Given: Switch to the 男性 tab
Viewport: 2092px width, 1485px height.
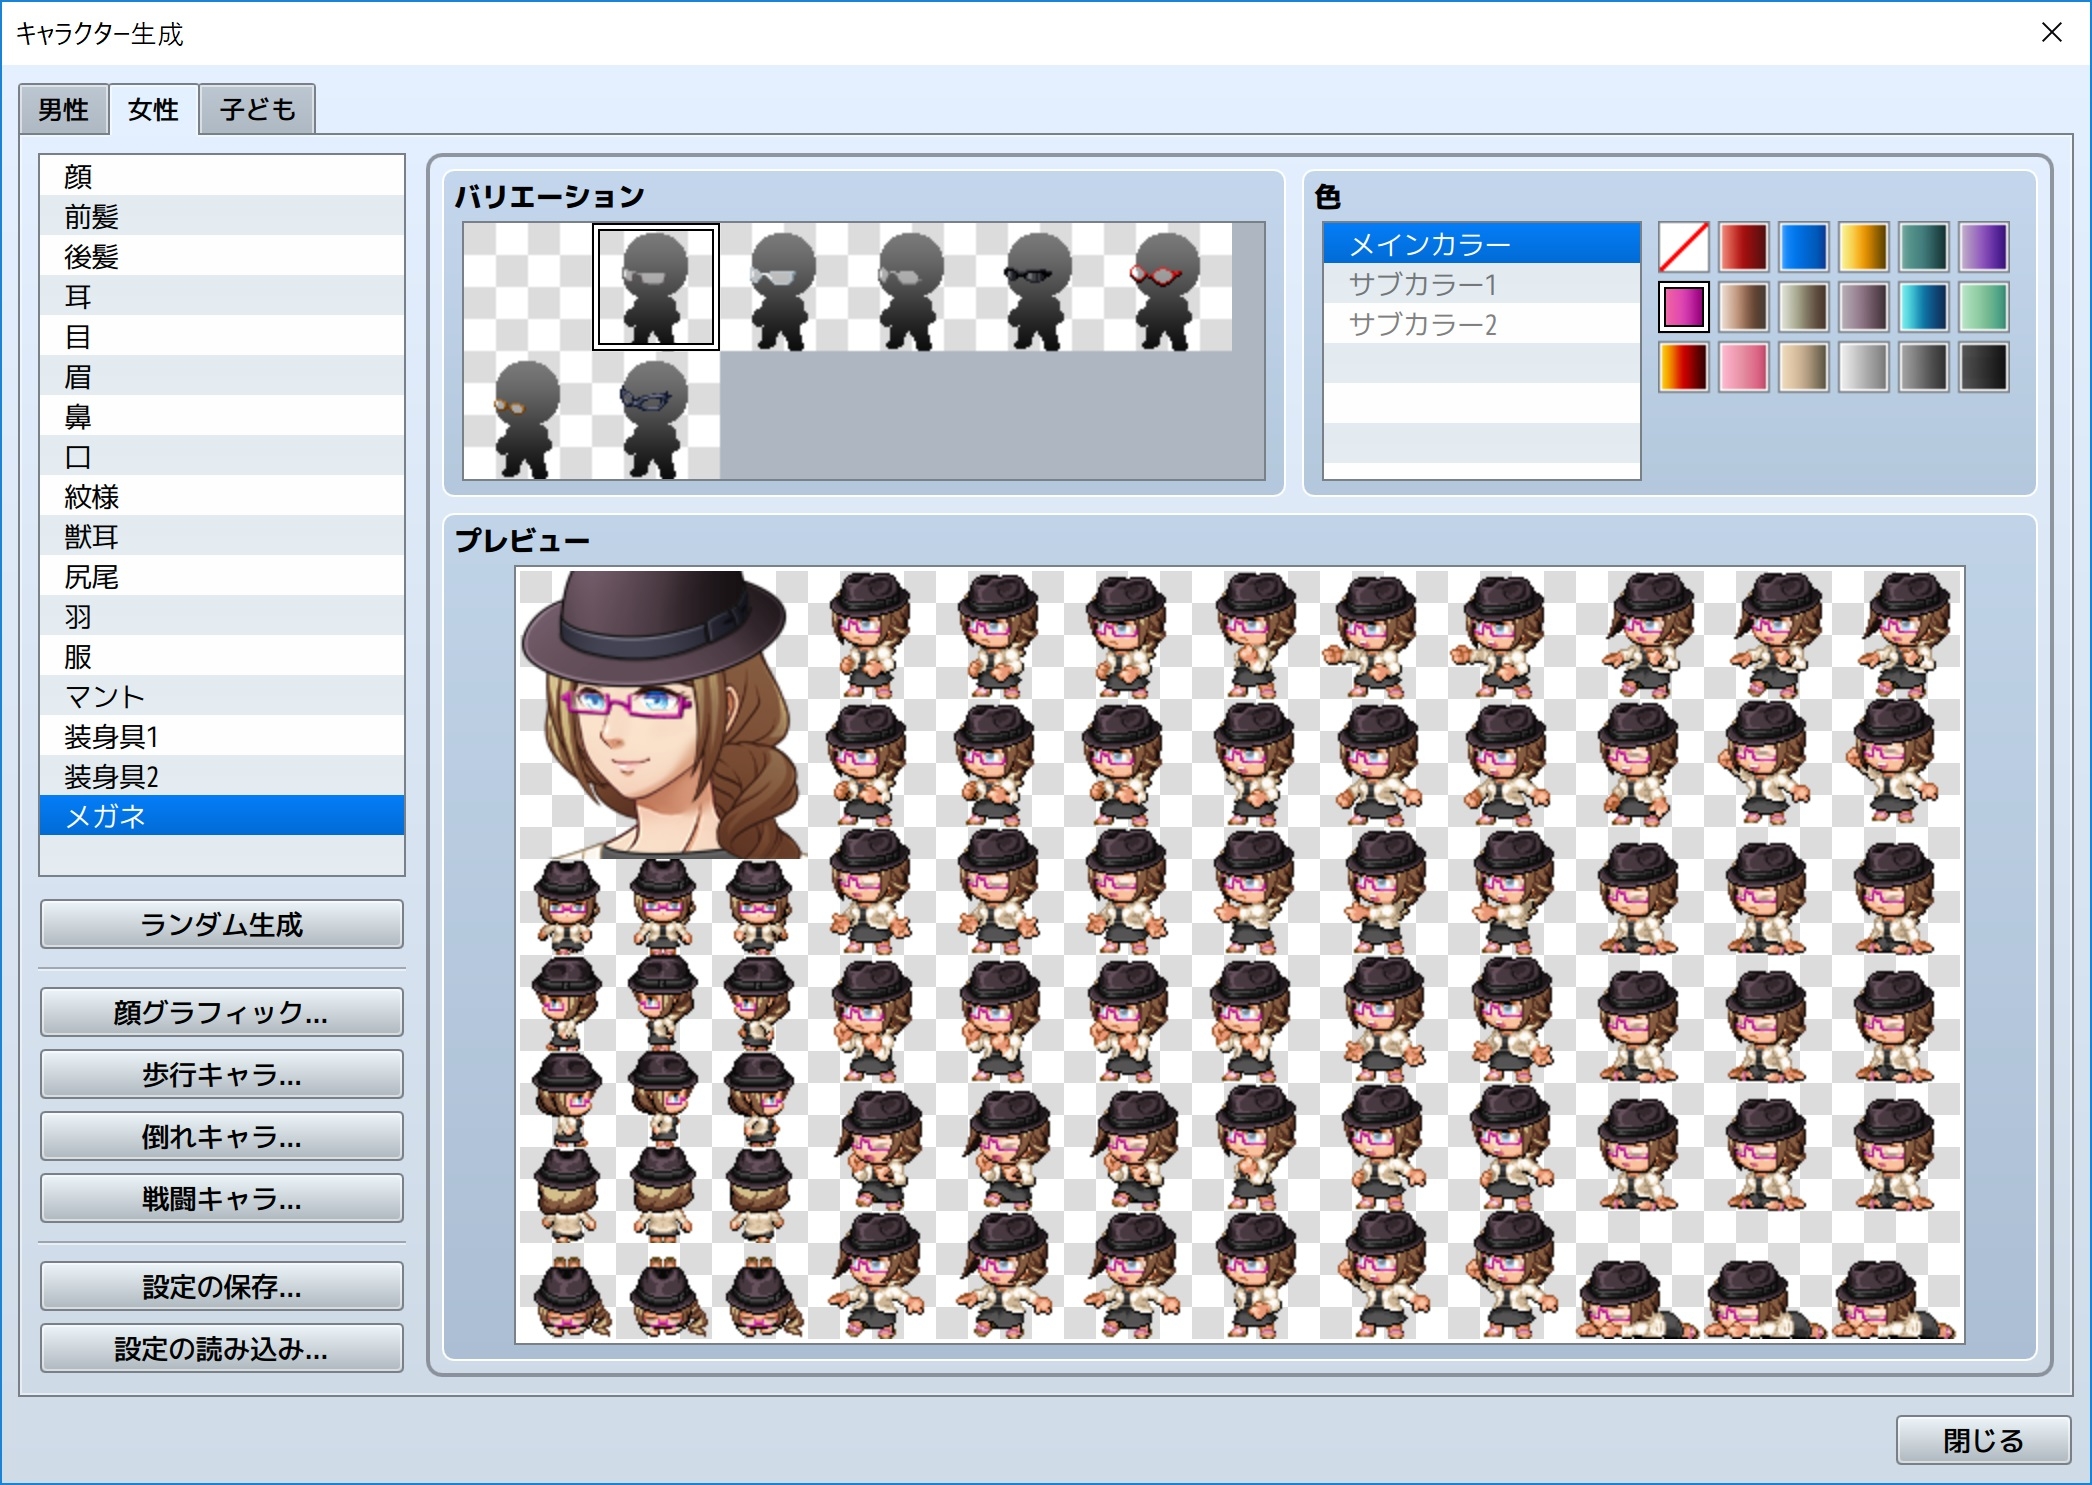Looking at the screenshot, I should coord(63,109).
